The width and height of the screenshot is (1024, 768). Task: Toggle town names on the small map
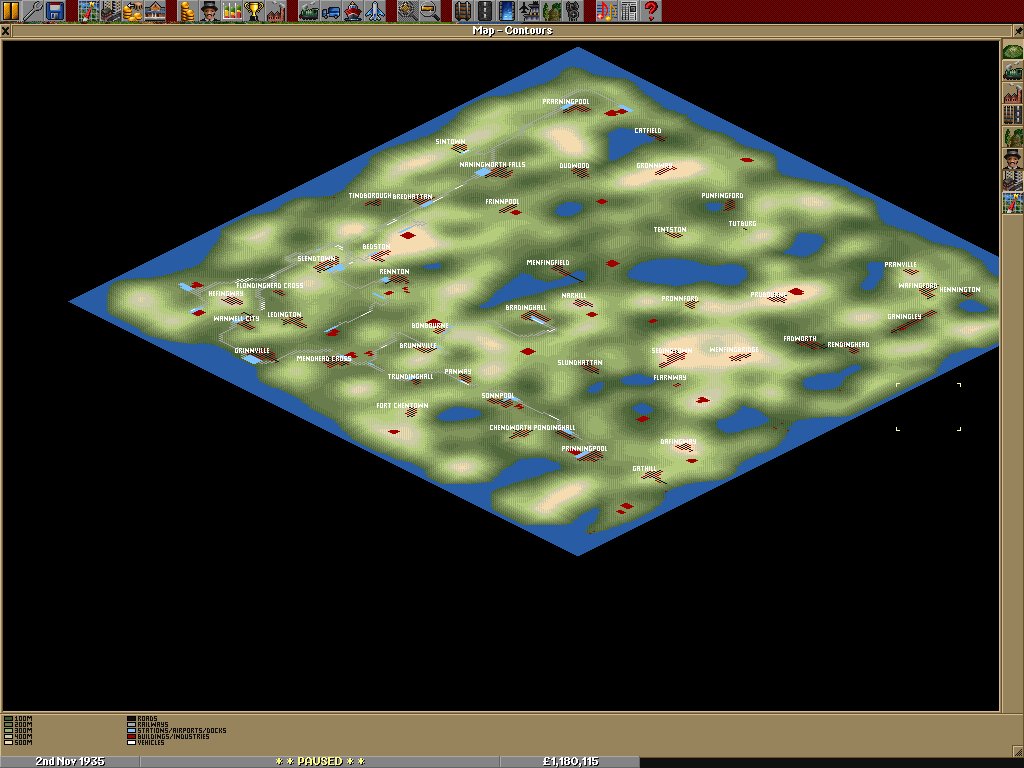[x=1013, y=180]
